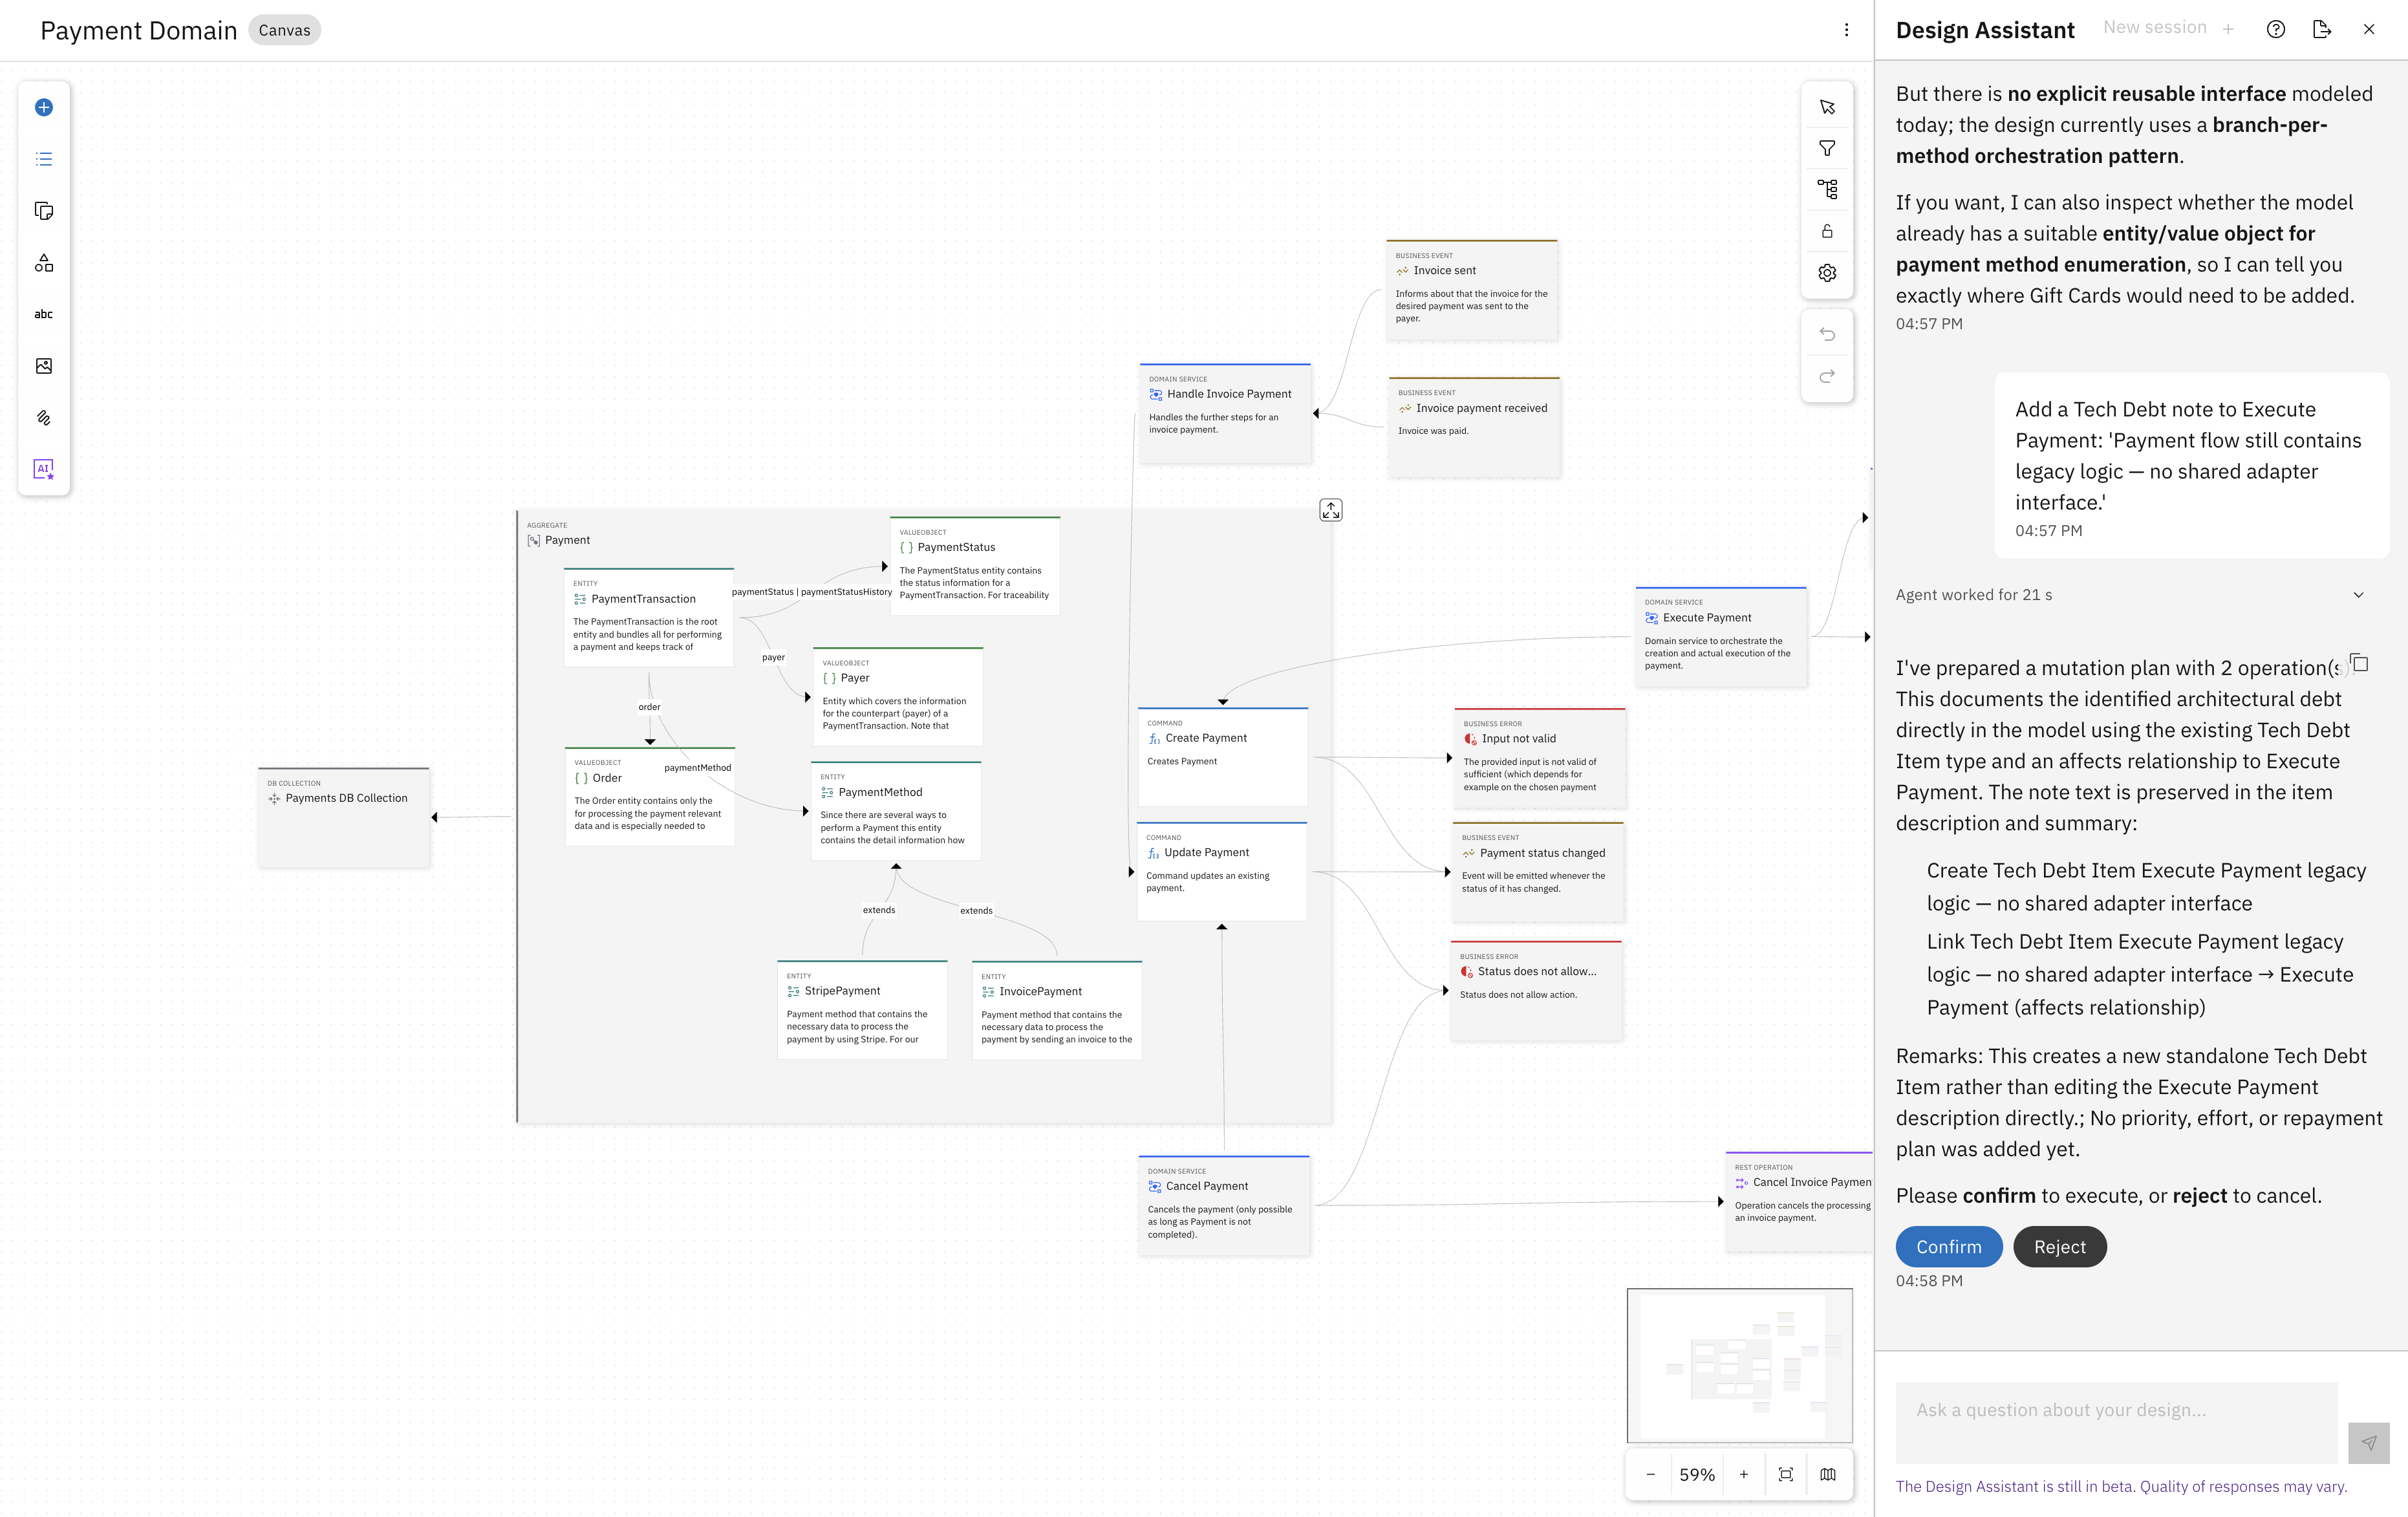Click the minimap overview thumbnail
2408x1517 pixels.
click(x=1739, y=1365)
